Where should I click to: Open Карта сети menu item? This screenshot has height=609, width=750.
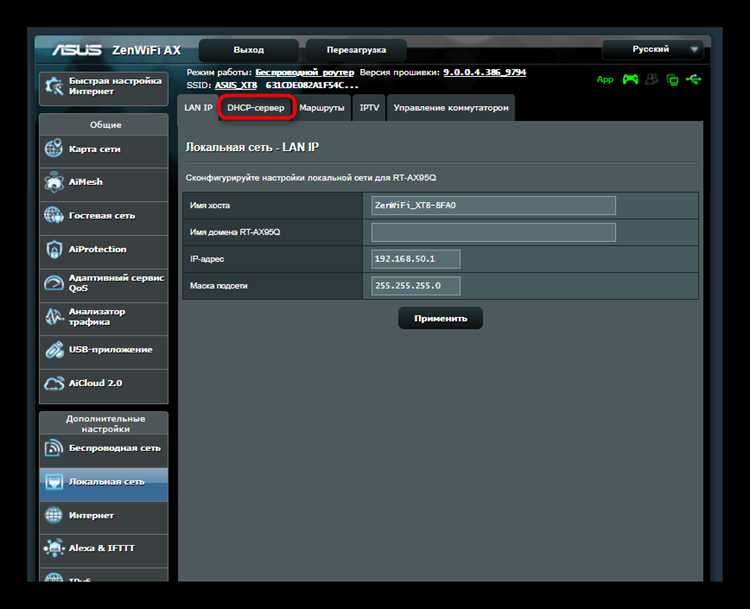tap(104, 149)
